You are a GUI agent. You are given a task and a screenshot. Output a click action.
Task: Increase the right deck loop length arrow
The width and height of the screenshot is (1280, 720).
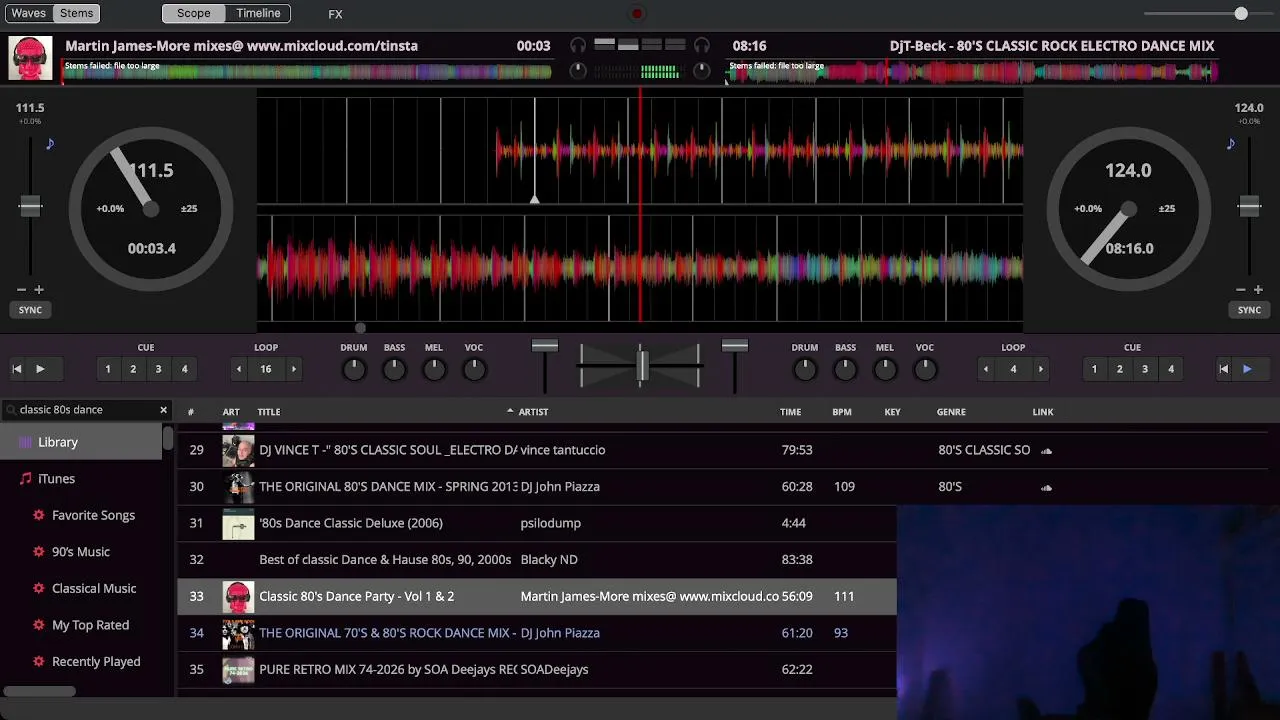coord(1040,369)
